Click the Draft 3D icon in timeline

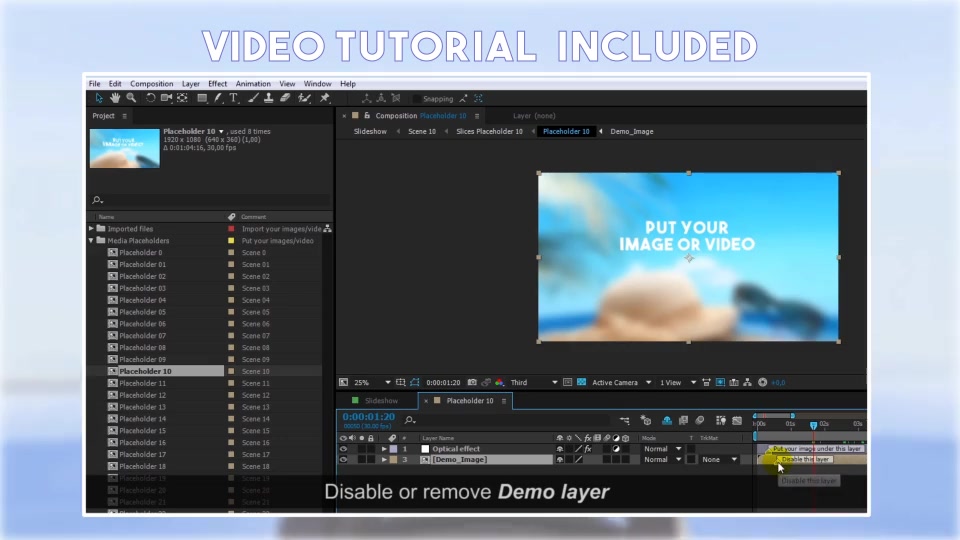[x=646, y=420]
